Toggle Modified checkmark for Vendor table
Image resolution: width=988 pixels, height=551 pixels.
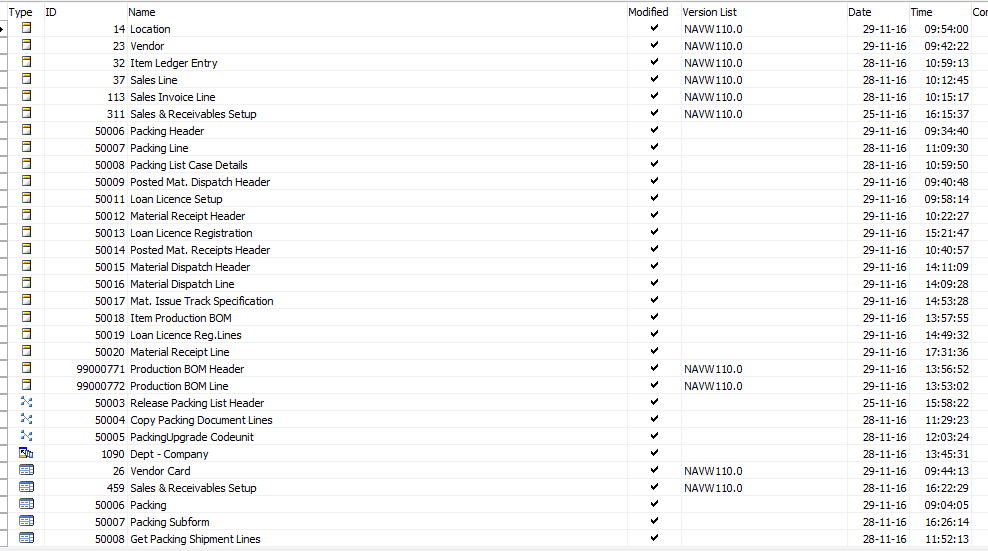pos(654,45)
